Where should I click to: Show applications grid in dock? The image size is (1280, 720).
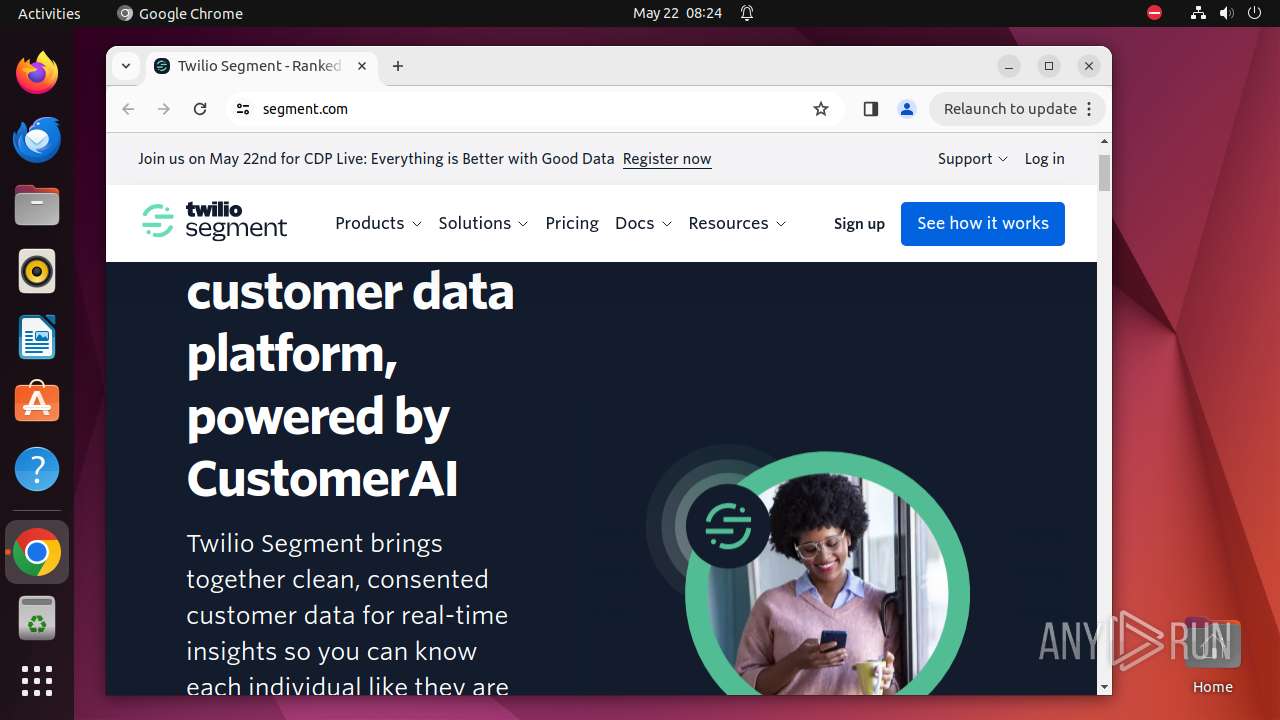point(37,681)
